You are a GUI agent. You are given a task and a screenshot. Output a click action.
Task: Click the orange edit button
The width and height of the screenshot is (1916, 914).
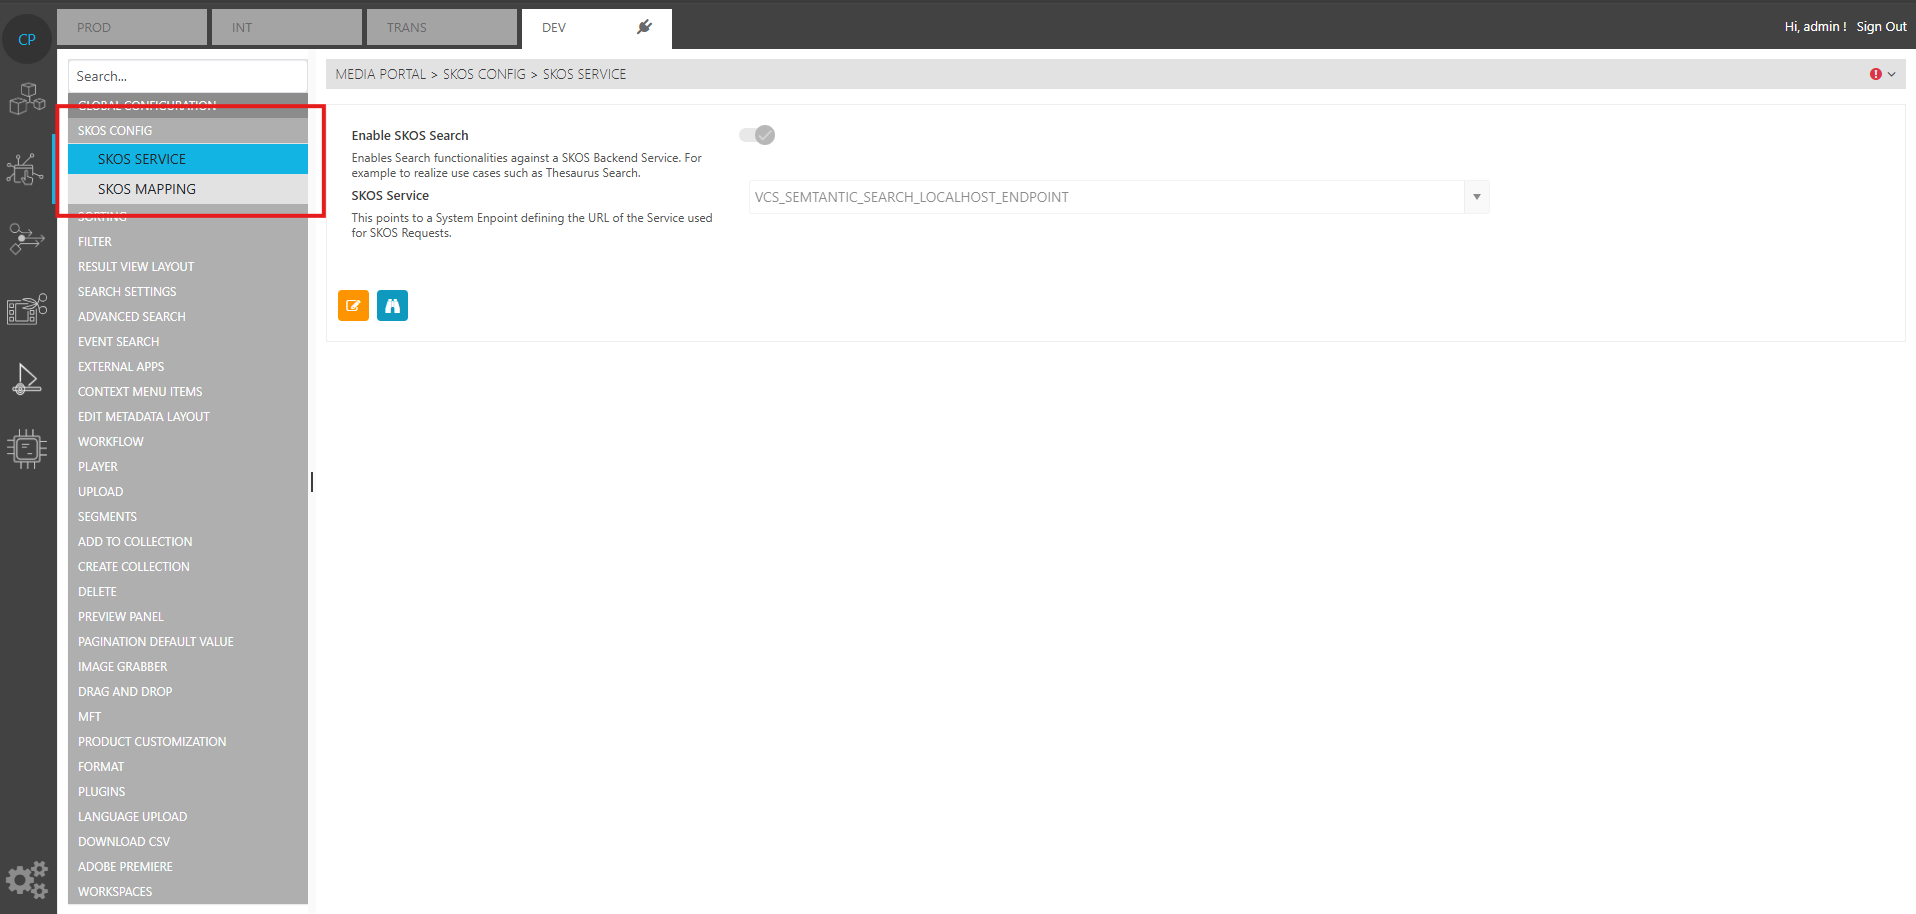[353, 306]
